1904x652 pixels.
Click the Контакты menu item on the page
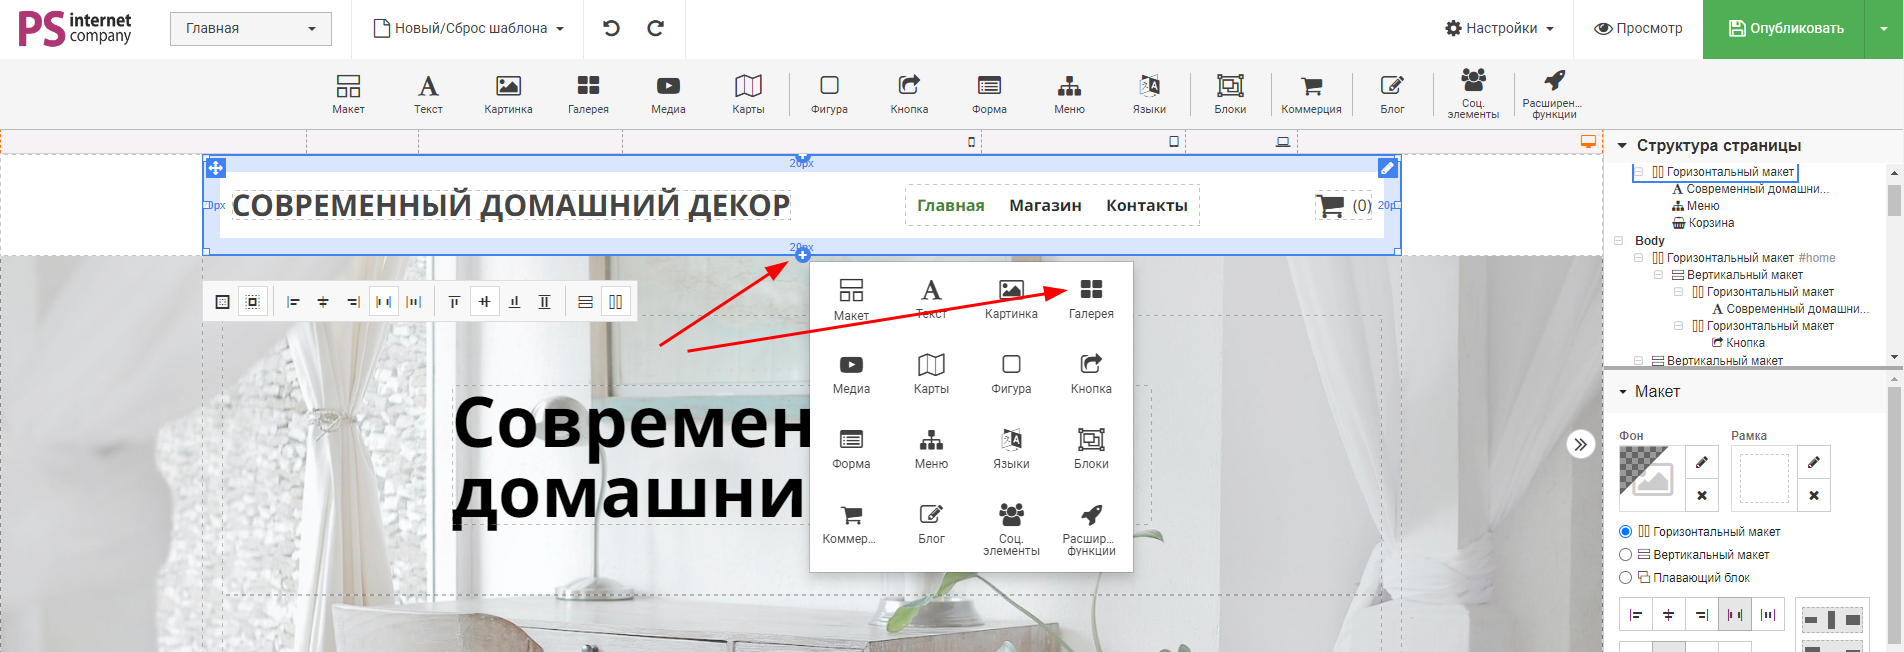click(x=1146, y=206)
